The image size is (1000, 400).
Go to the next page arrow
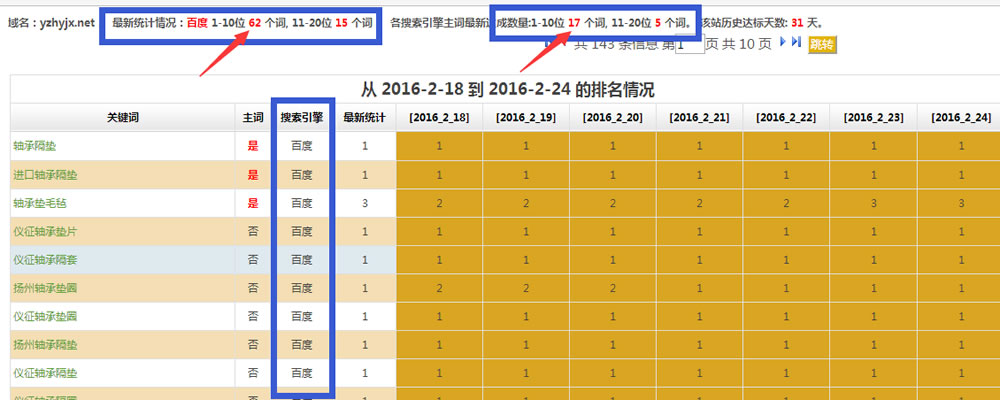point(784,43)
